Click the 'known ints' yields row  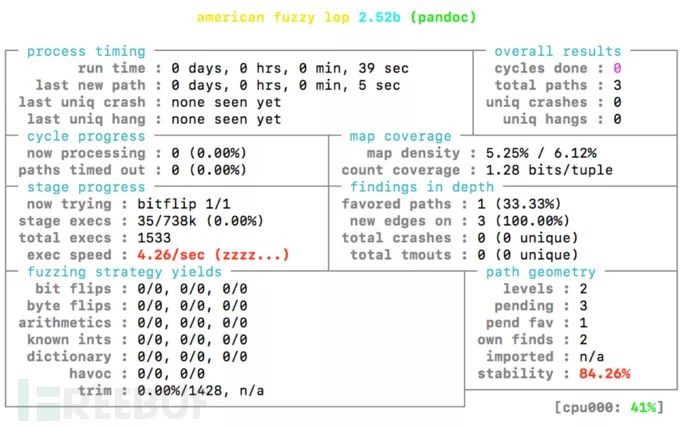[x=137, y=340]
